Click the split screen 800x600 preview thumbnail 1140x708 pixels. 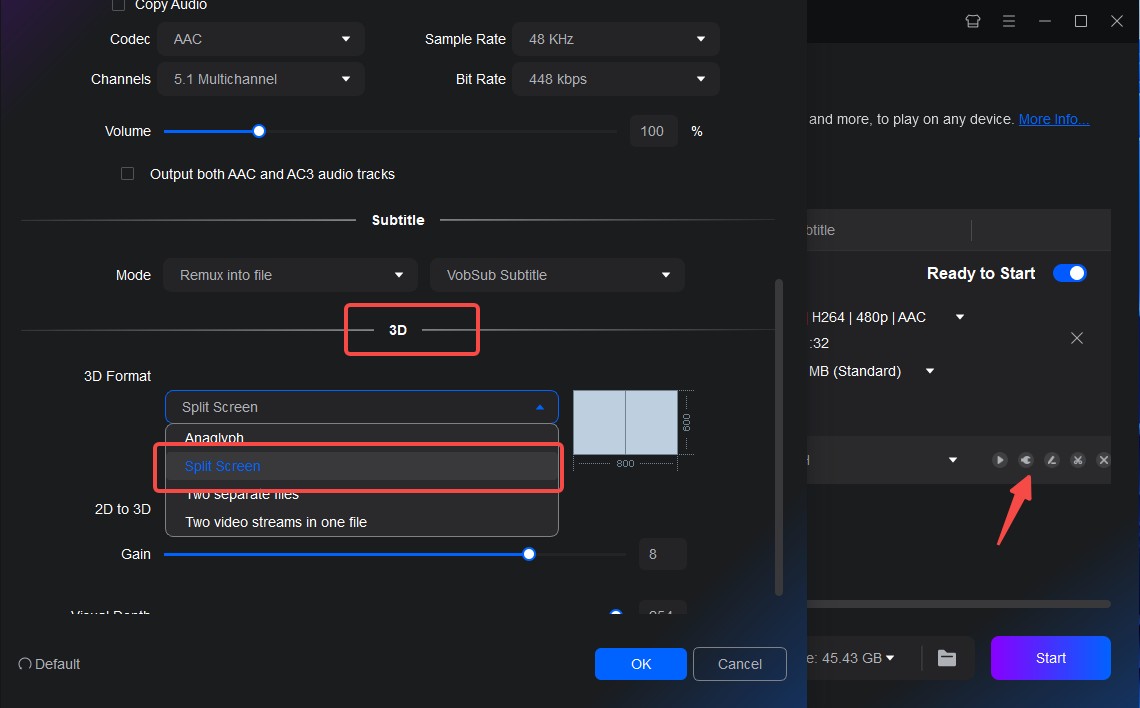pyautogui.click(x=625, y=422)
